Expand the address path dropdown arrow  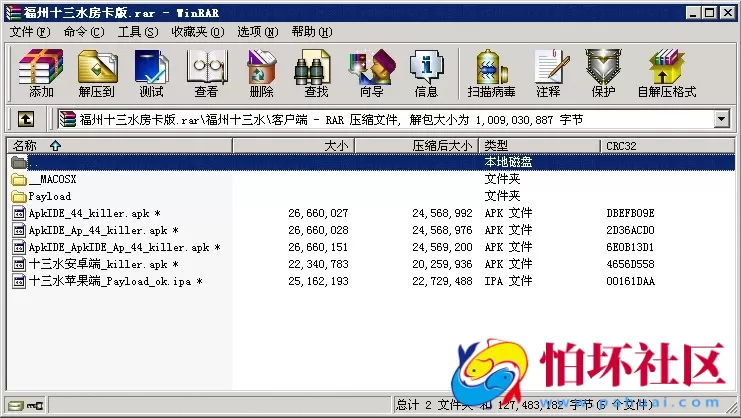[721, 119]
